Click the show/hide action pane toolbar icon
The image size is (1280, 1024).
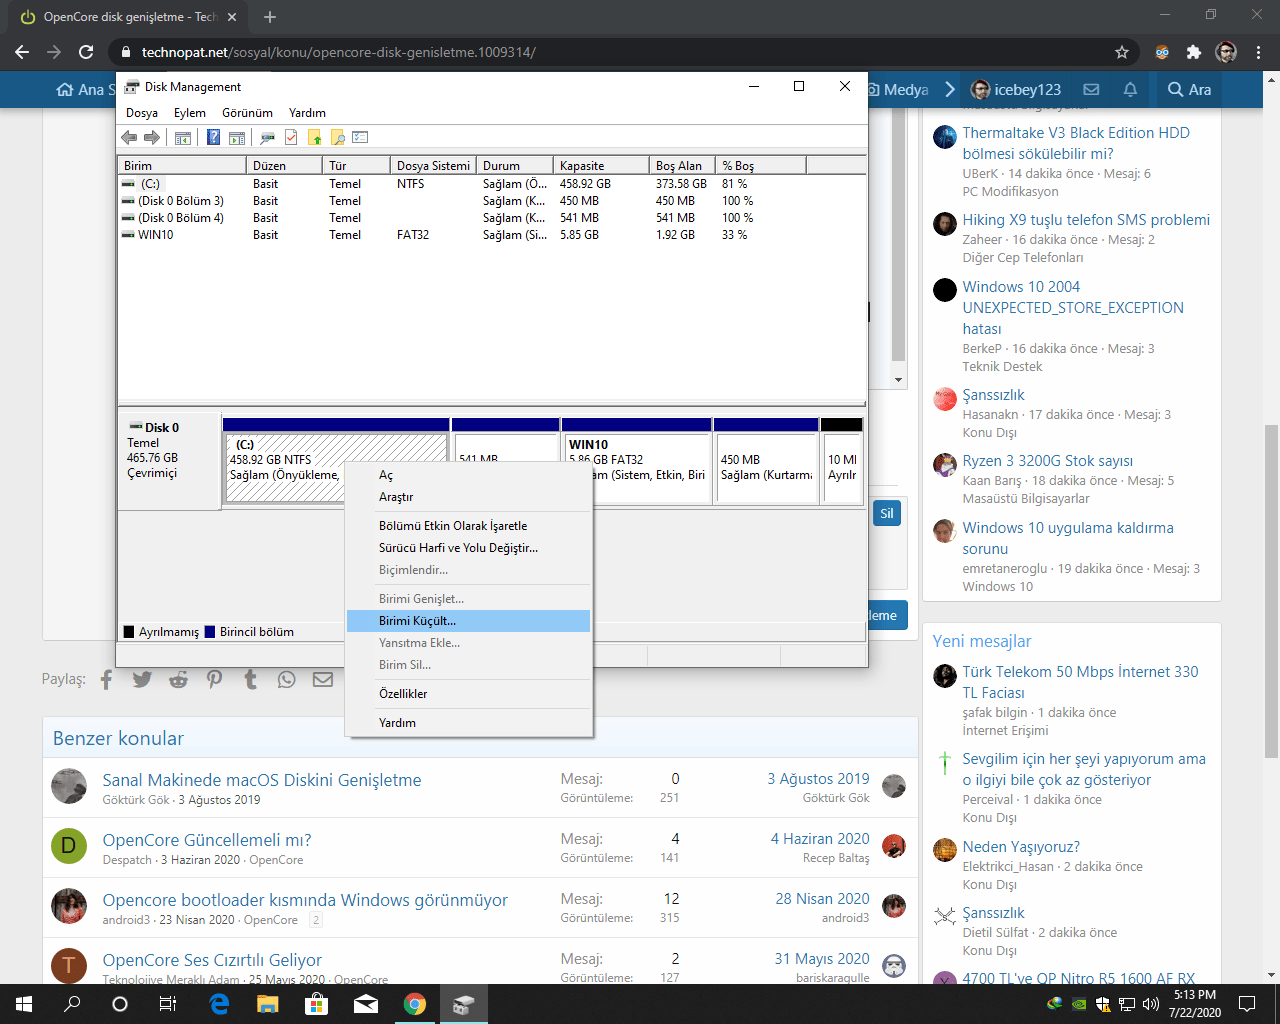[237, 137]
